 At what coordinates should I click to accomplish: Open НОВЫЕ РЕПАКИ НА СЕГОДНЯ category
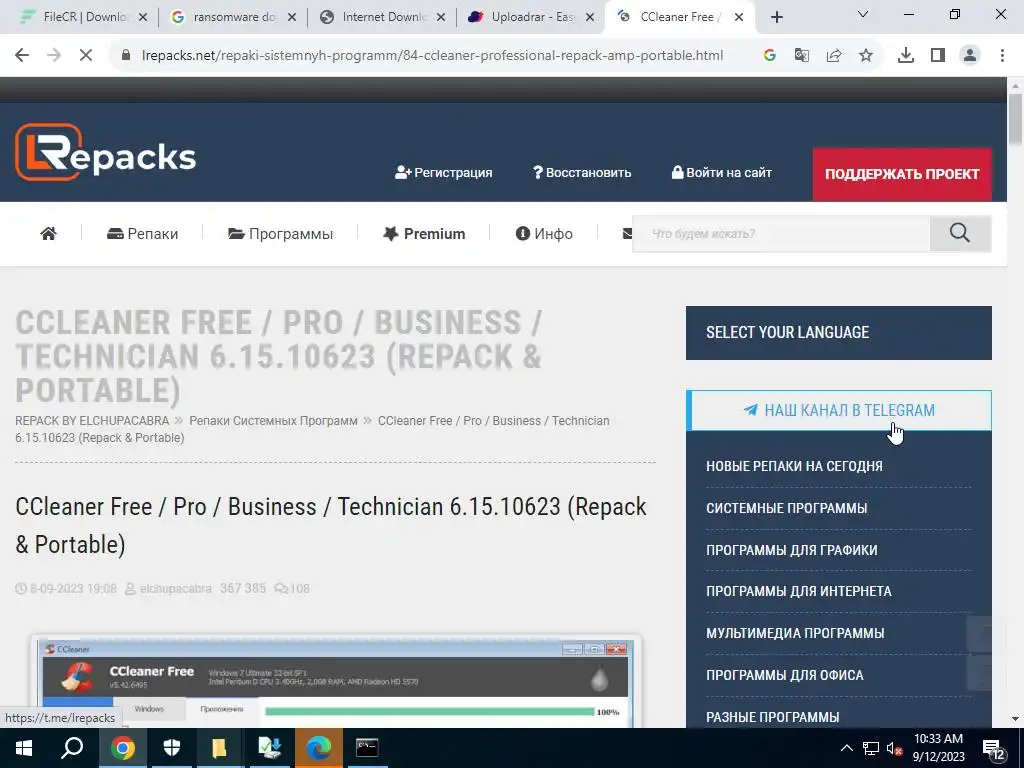pos(794,466)
